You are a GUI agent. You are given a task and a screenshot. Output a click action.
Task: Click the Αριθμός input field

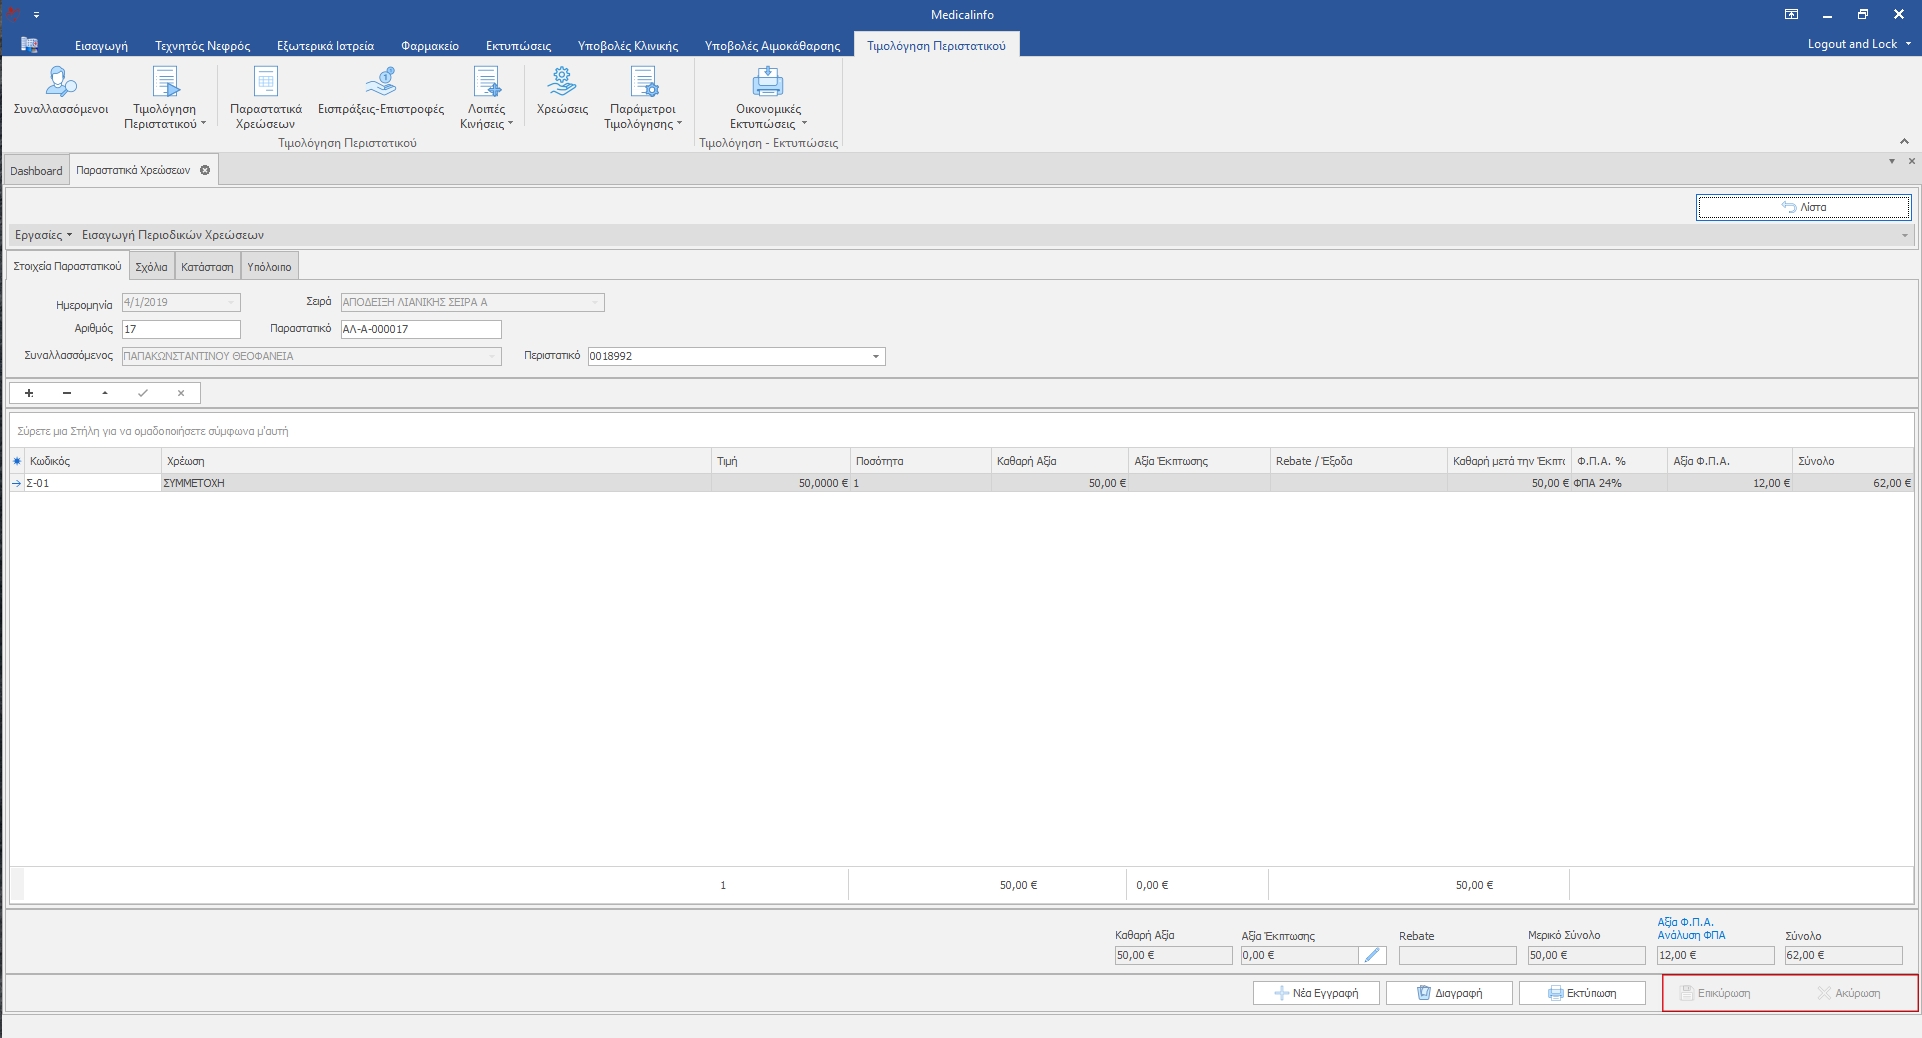point(181,329)
